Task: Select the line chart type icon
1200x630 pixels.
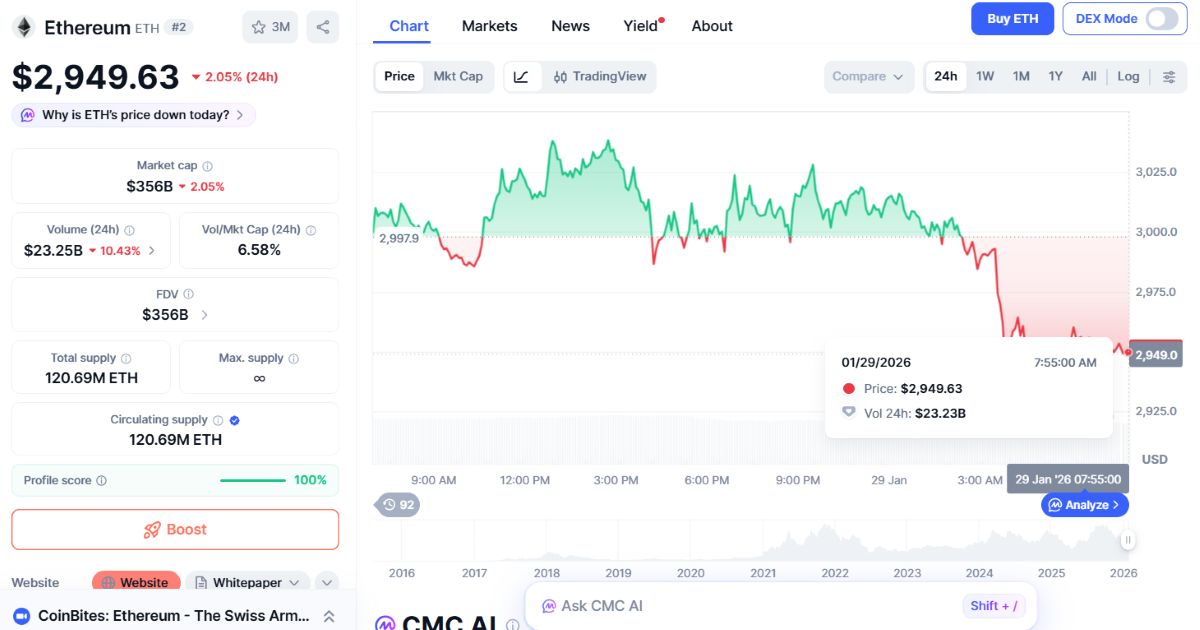Action: coord(522,77)
